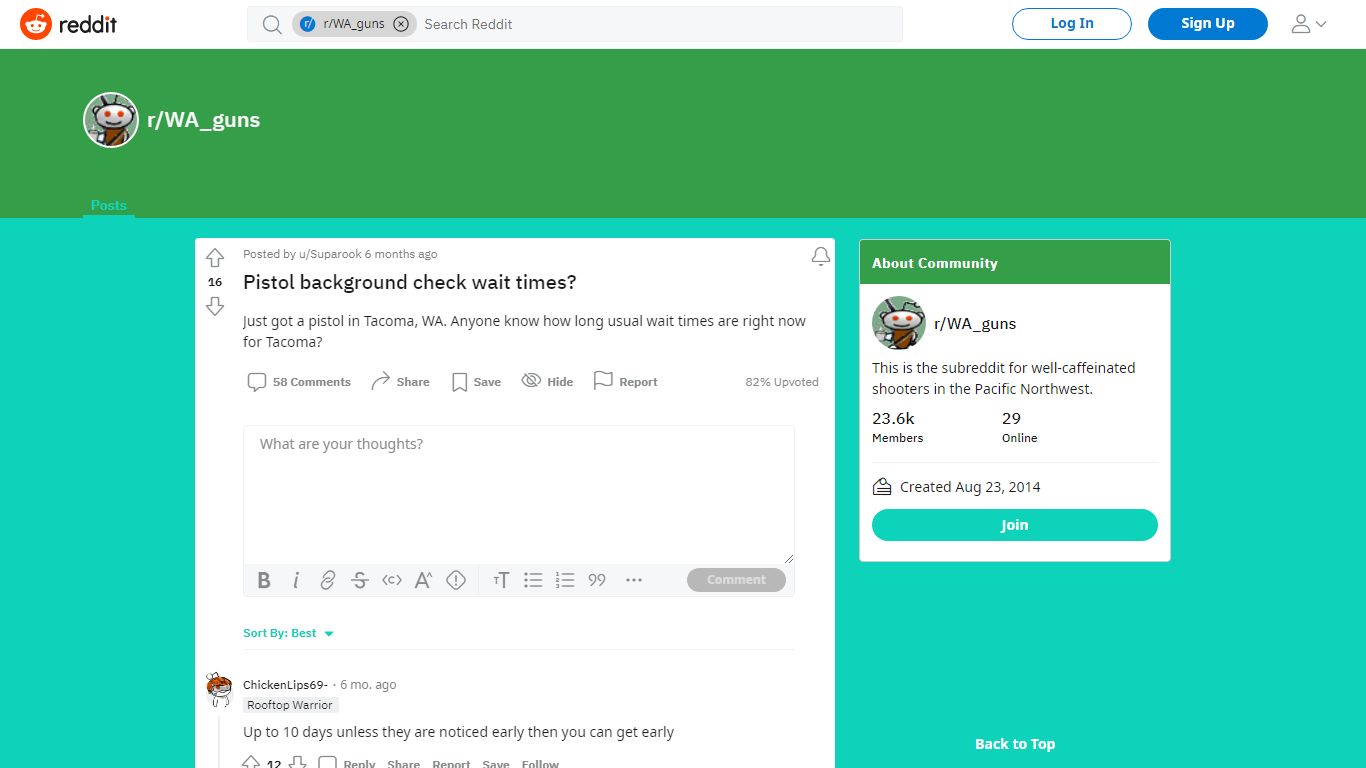
Task: Click the 29 Online count
Action: pyautogui.click(x=1019, y=427)
